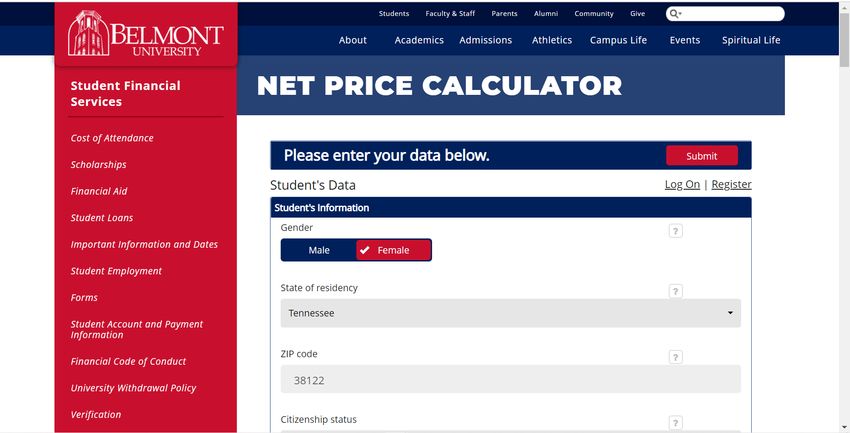This screenshot has width=850, height=433.
Task: Open the ZIP code help icon
Action: click(x=675, y=357)
